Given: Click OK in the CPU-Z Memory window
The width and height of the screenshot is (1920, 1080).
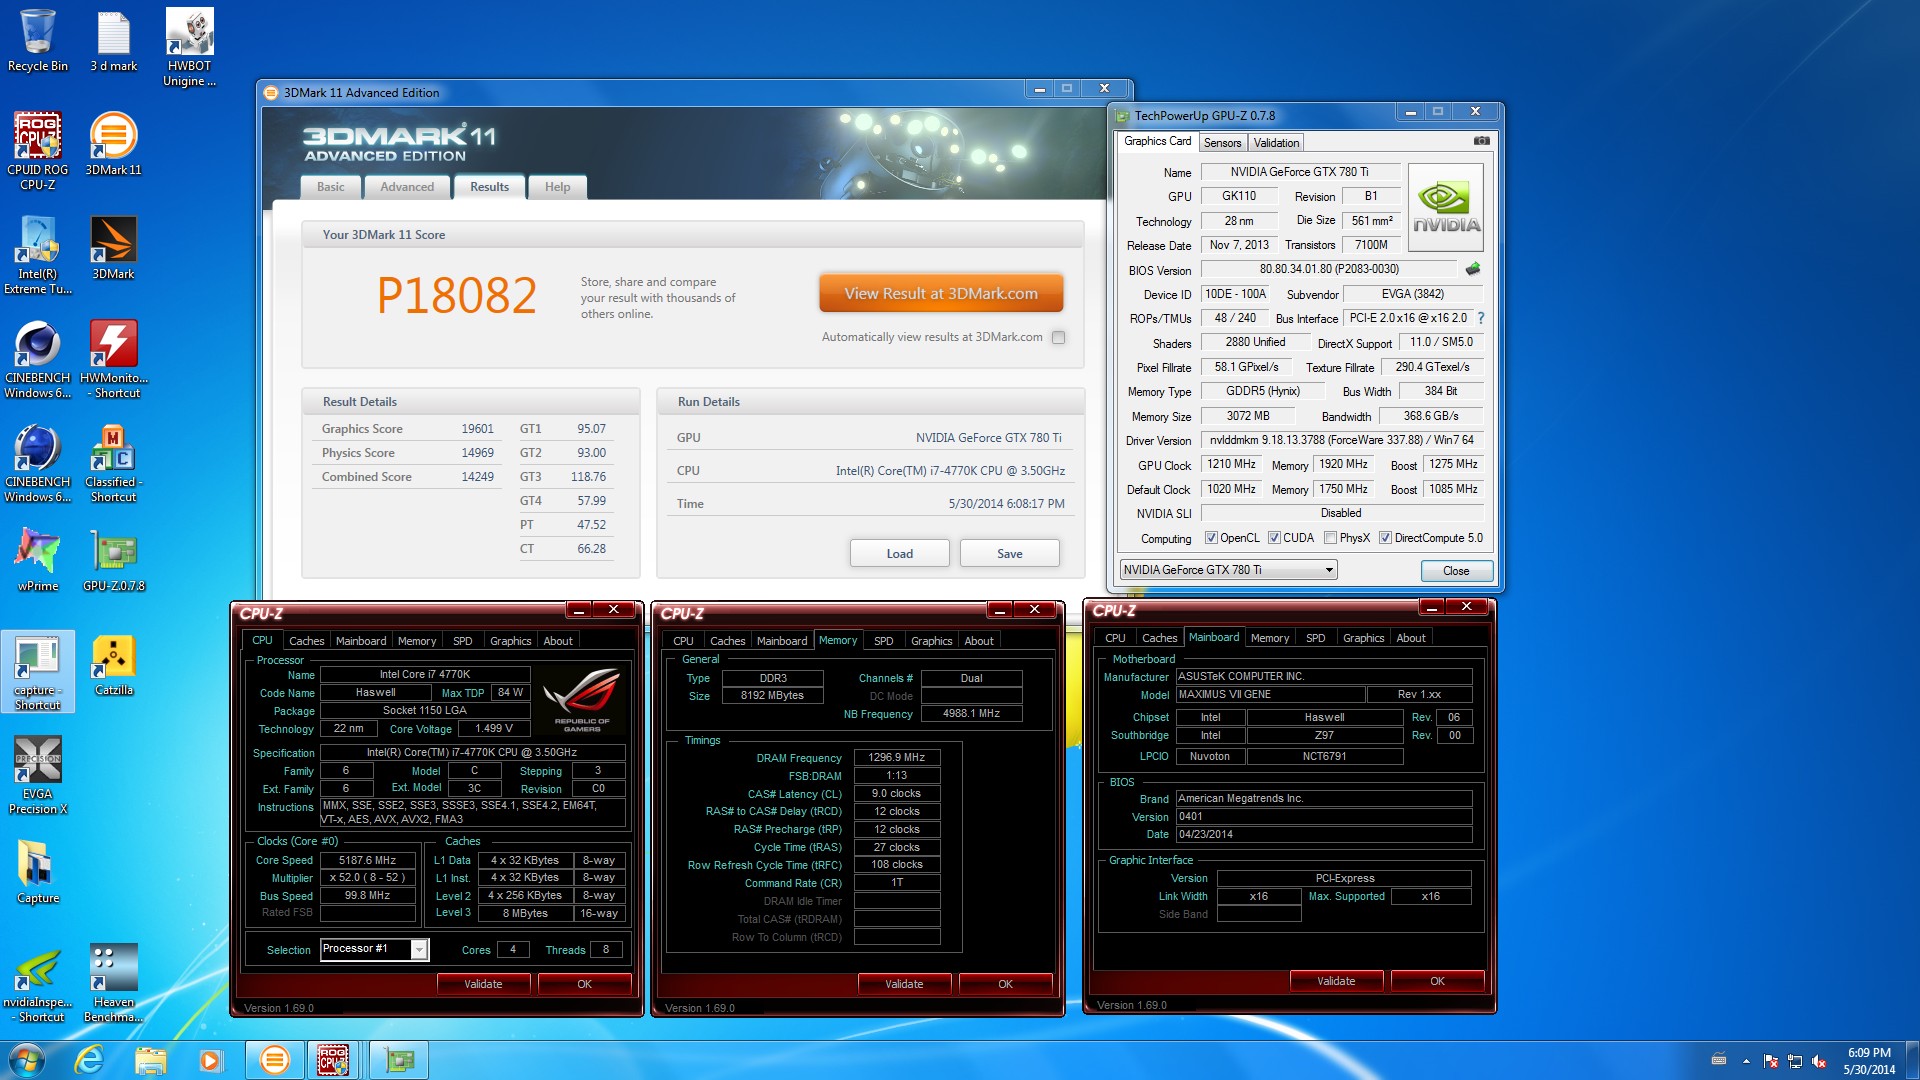Looking at the screenshot, I should pyautogui.click(x=1005, y=984).
